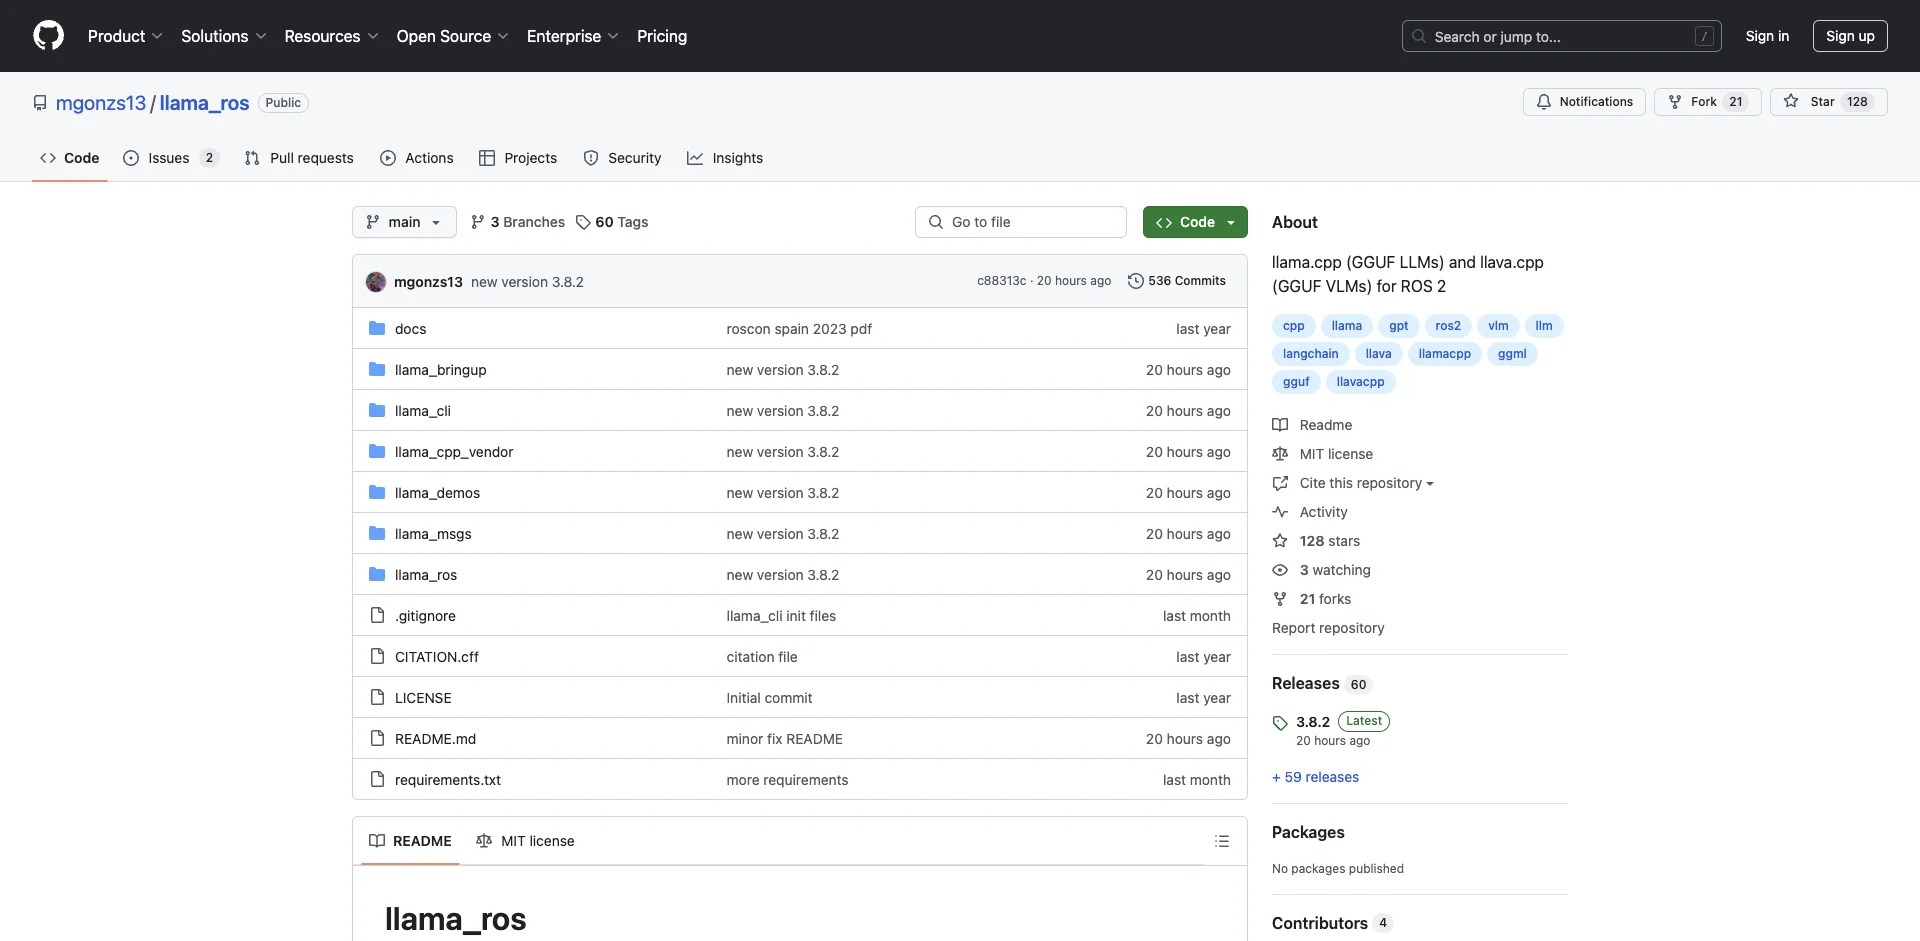The width and height of the screenshot is (1920, 941).
Task: Click the ros2 topic tag
Action: pyautogui.click(x=1447, y=326)
